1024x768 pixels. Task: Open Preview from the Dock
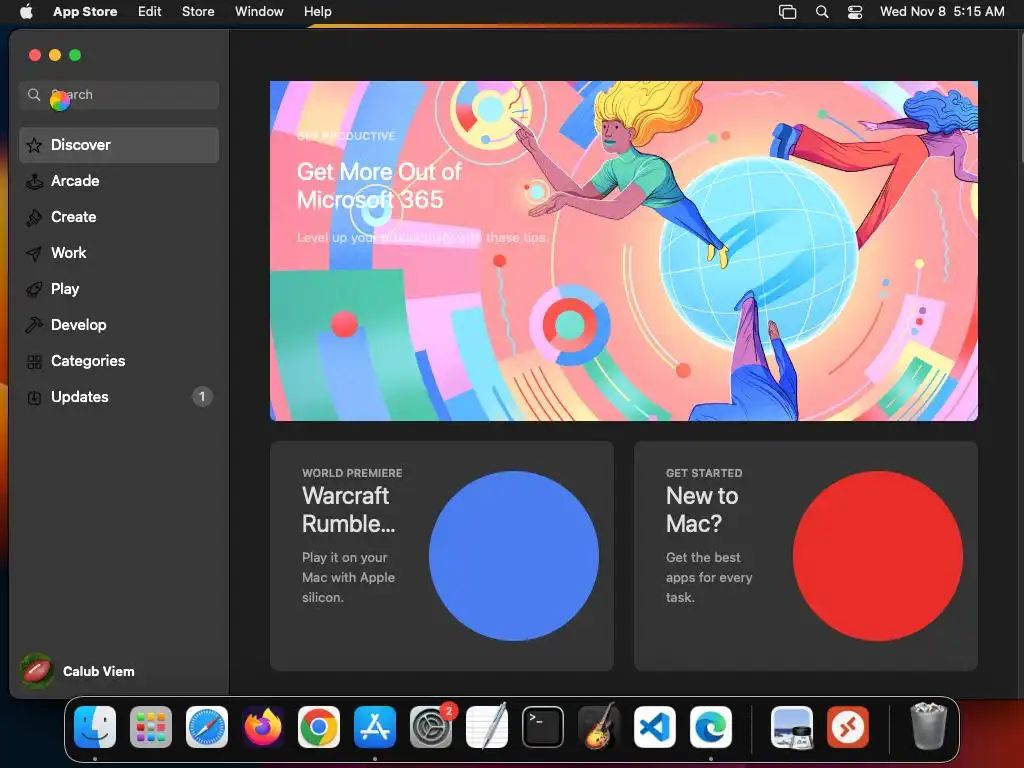coord(792,727)
